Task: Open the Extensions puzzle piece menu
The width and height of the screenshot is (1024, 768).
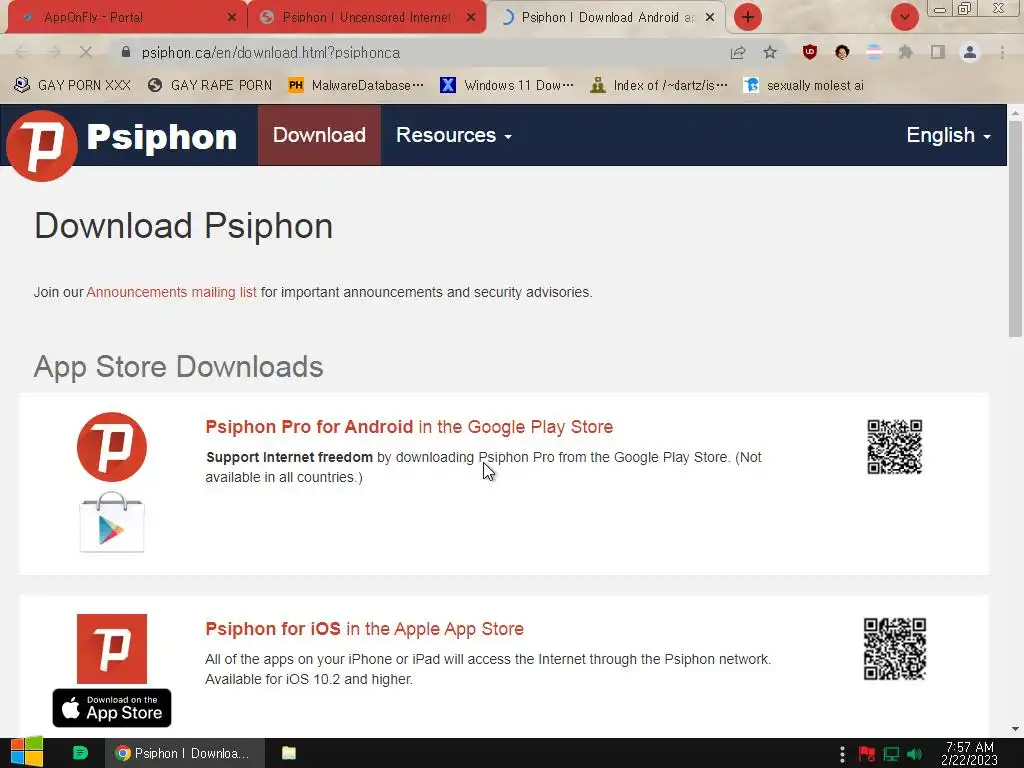Action: pos(906,52)
